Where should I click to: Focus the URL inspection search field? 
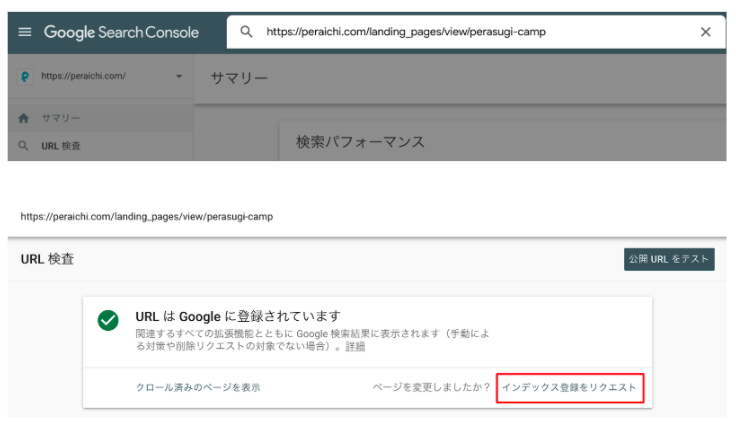(x=470, y=32)
